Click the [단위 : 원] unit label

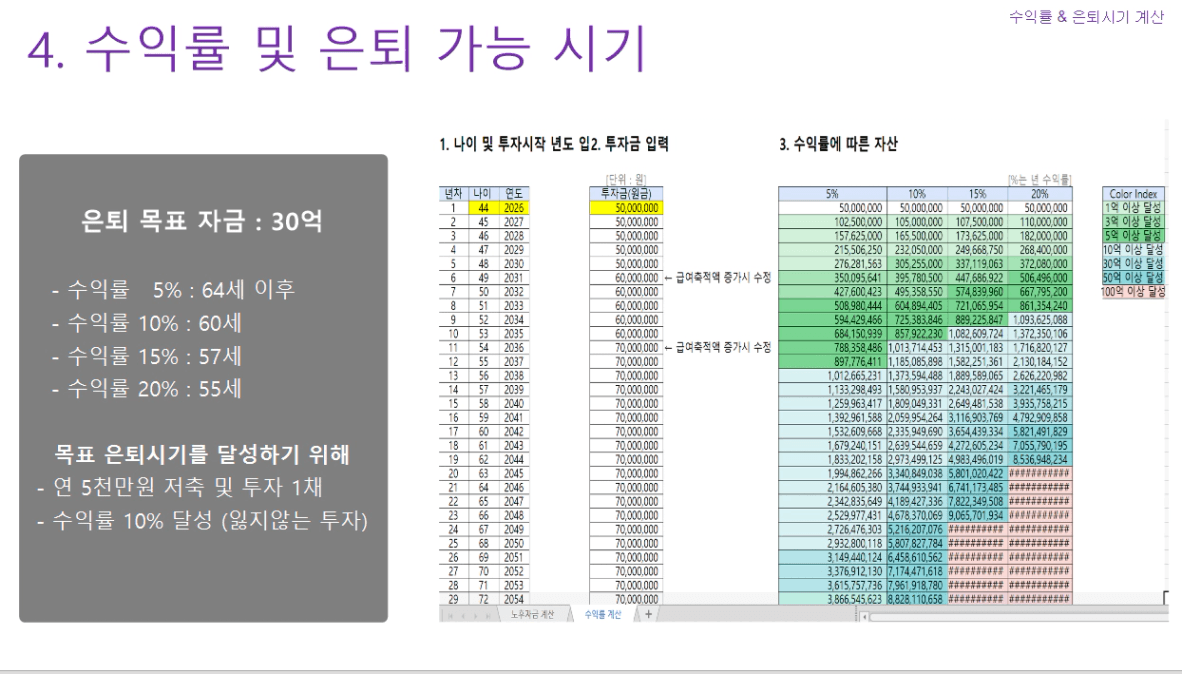click(626, 179)
